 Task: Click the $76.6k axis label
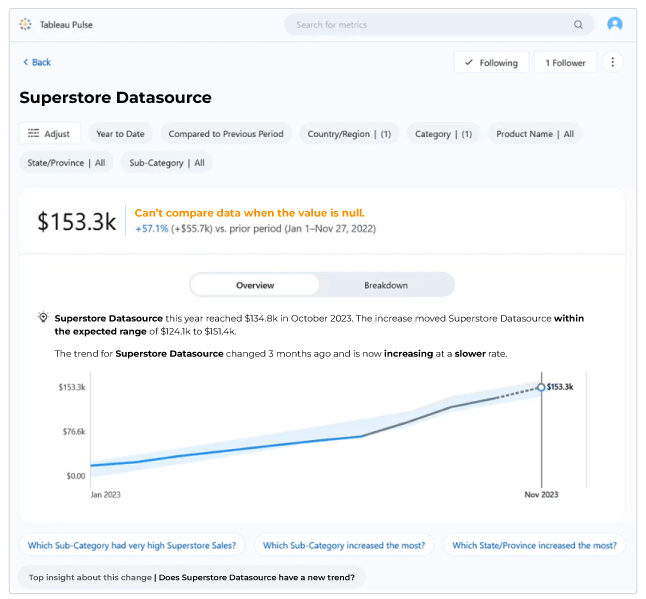(74, 431)
